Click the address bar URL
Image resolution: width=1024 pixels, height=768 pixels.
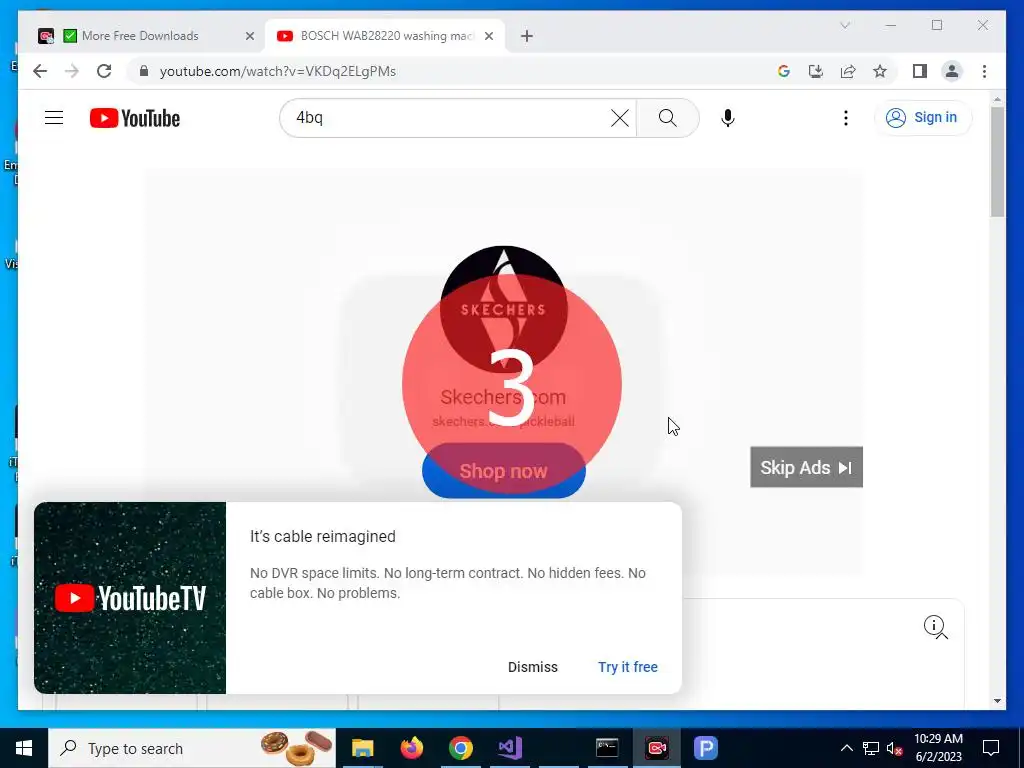point(278,71)
